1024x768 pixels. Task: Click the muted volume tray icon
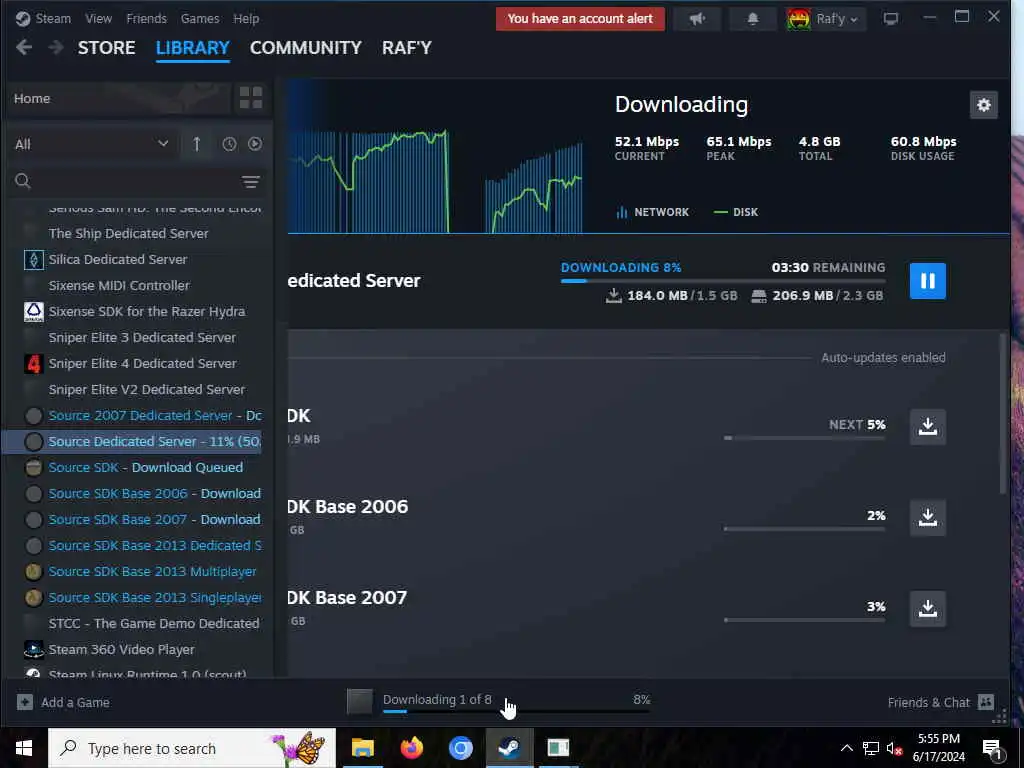tap(895, 748)
